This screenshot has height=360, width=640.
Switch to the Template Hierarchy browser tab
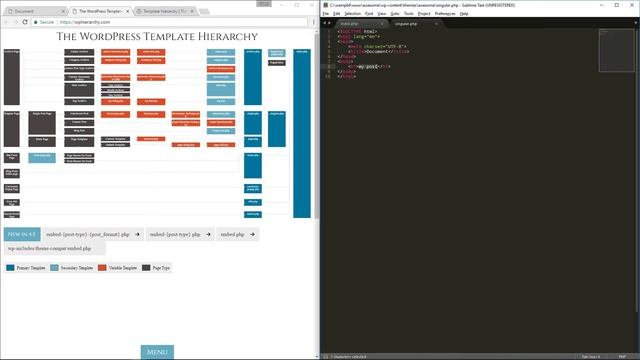[165, 11]
